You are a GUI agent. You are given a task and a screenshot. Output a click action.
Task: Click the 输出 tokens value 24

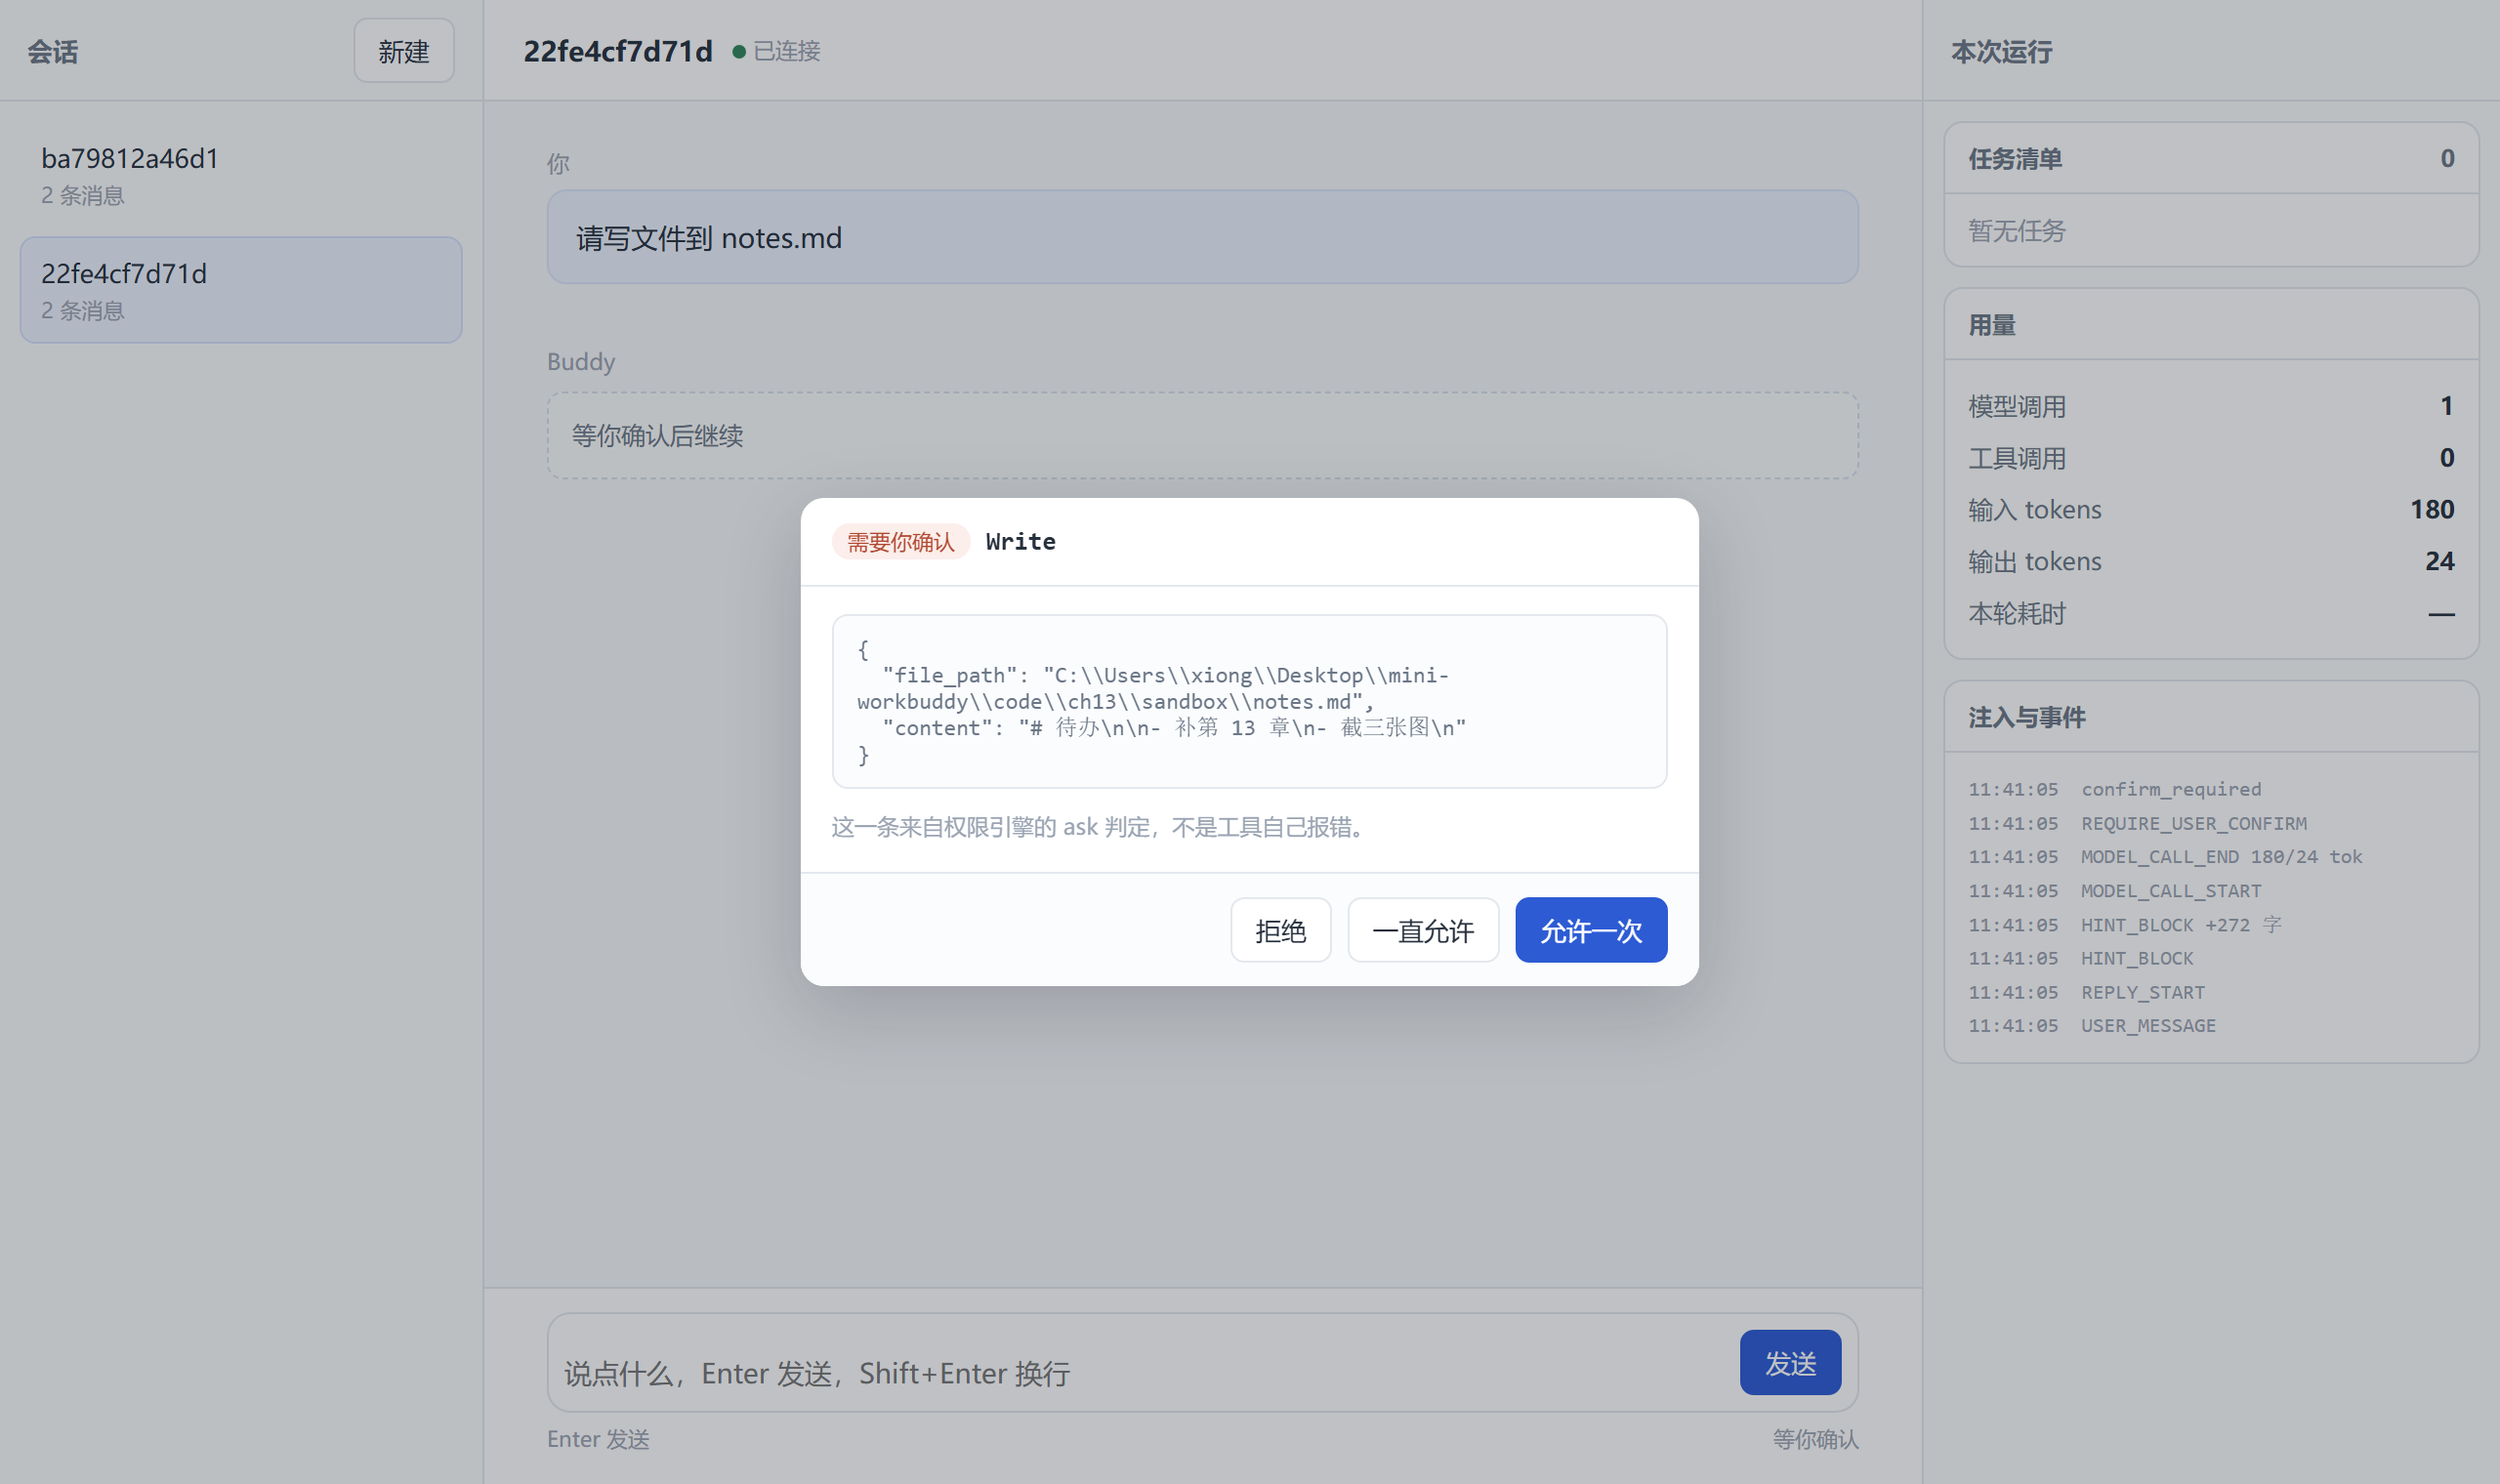pyautogui.click(x=2439, y=561)
